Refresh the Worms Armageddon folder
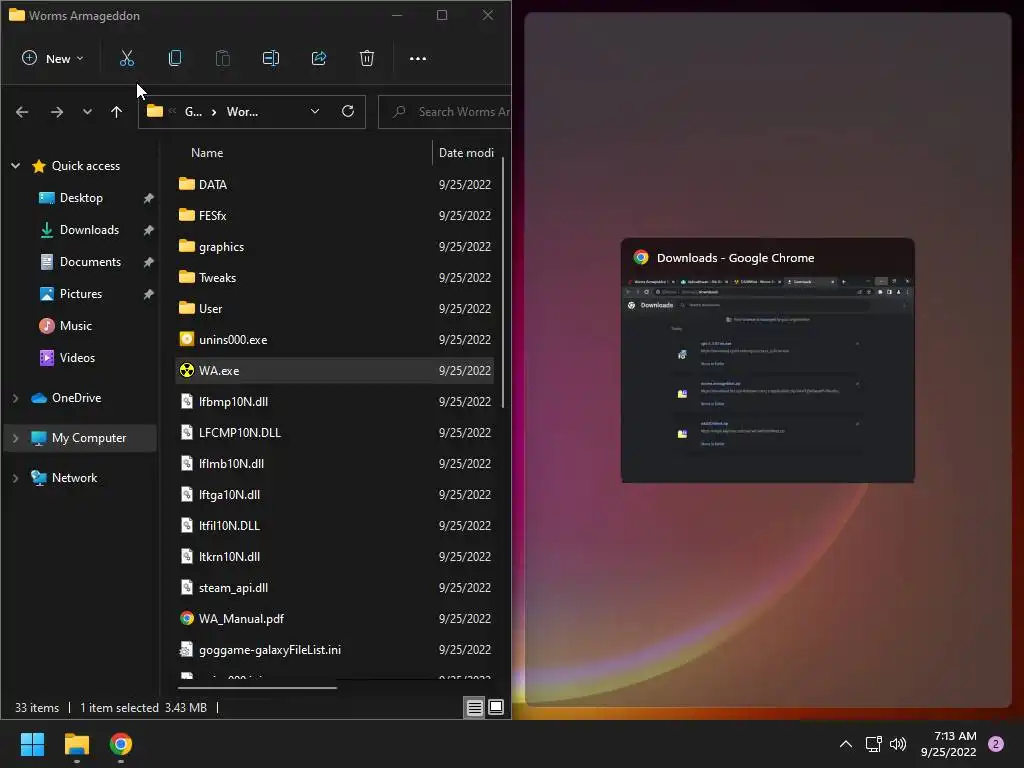Screen dimensions: 1024x768 coord(348,111)
